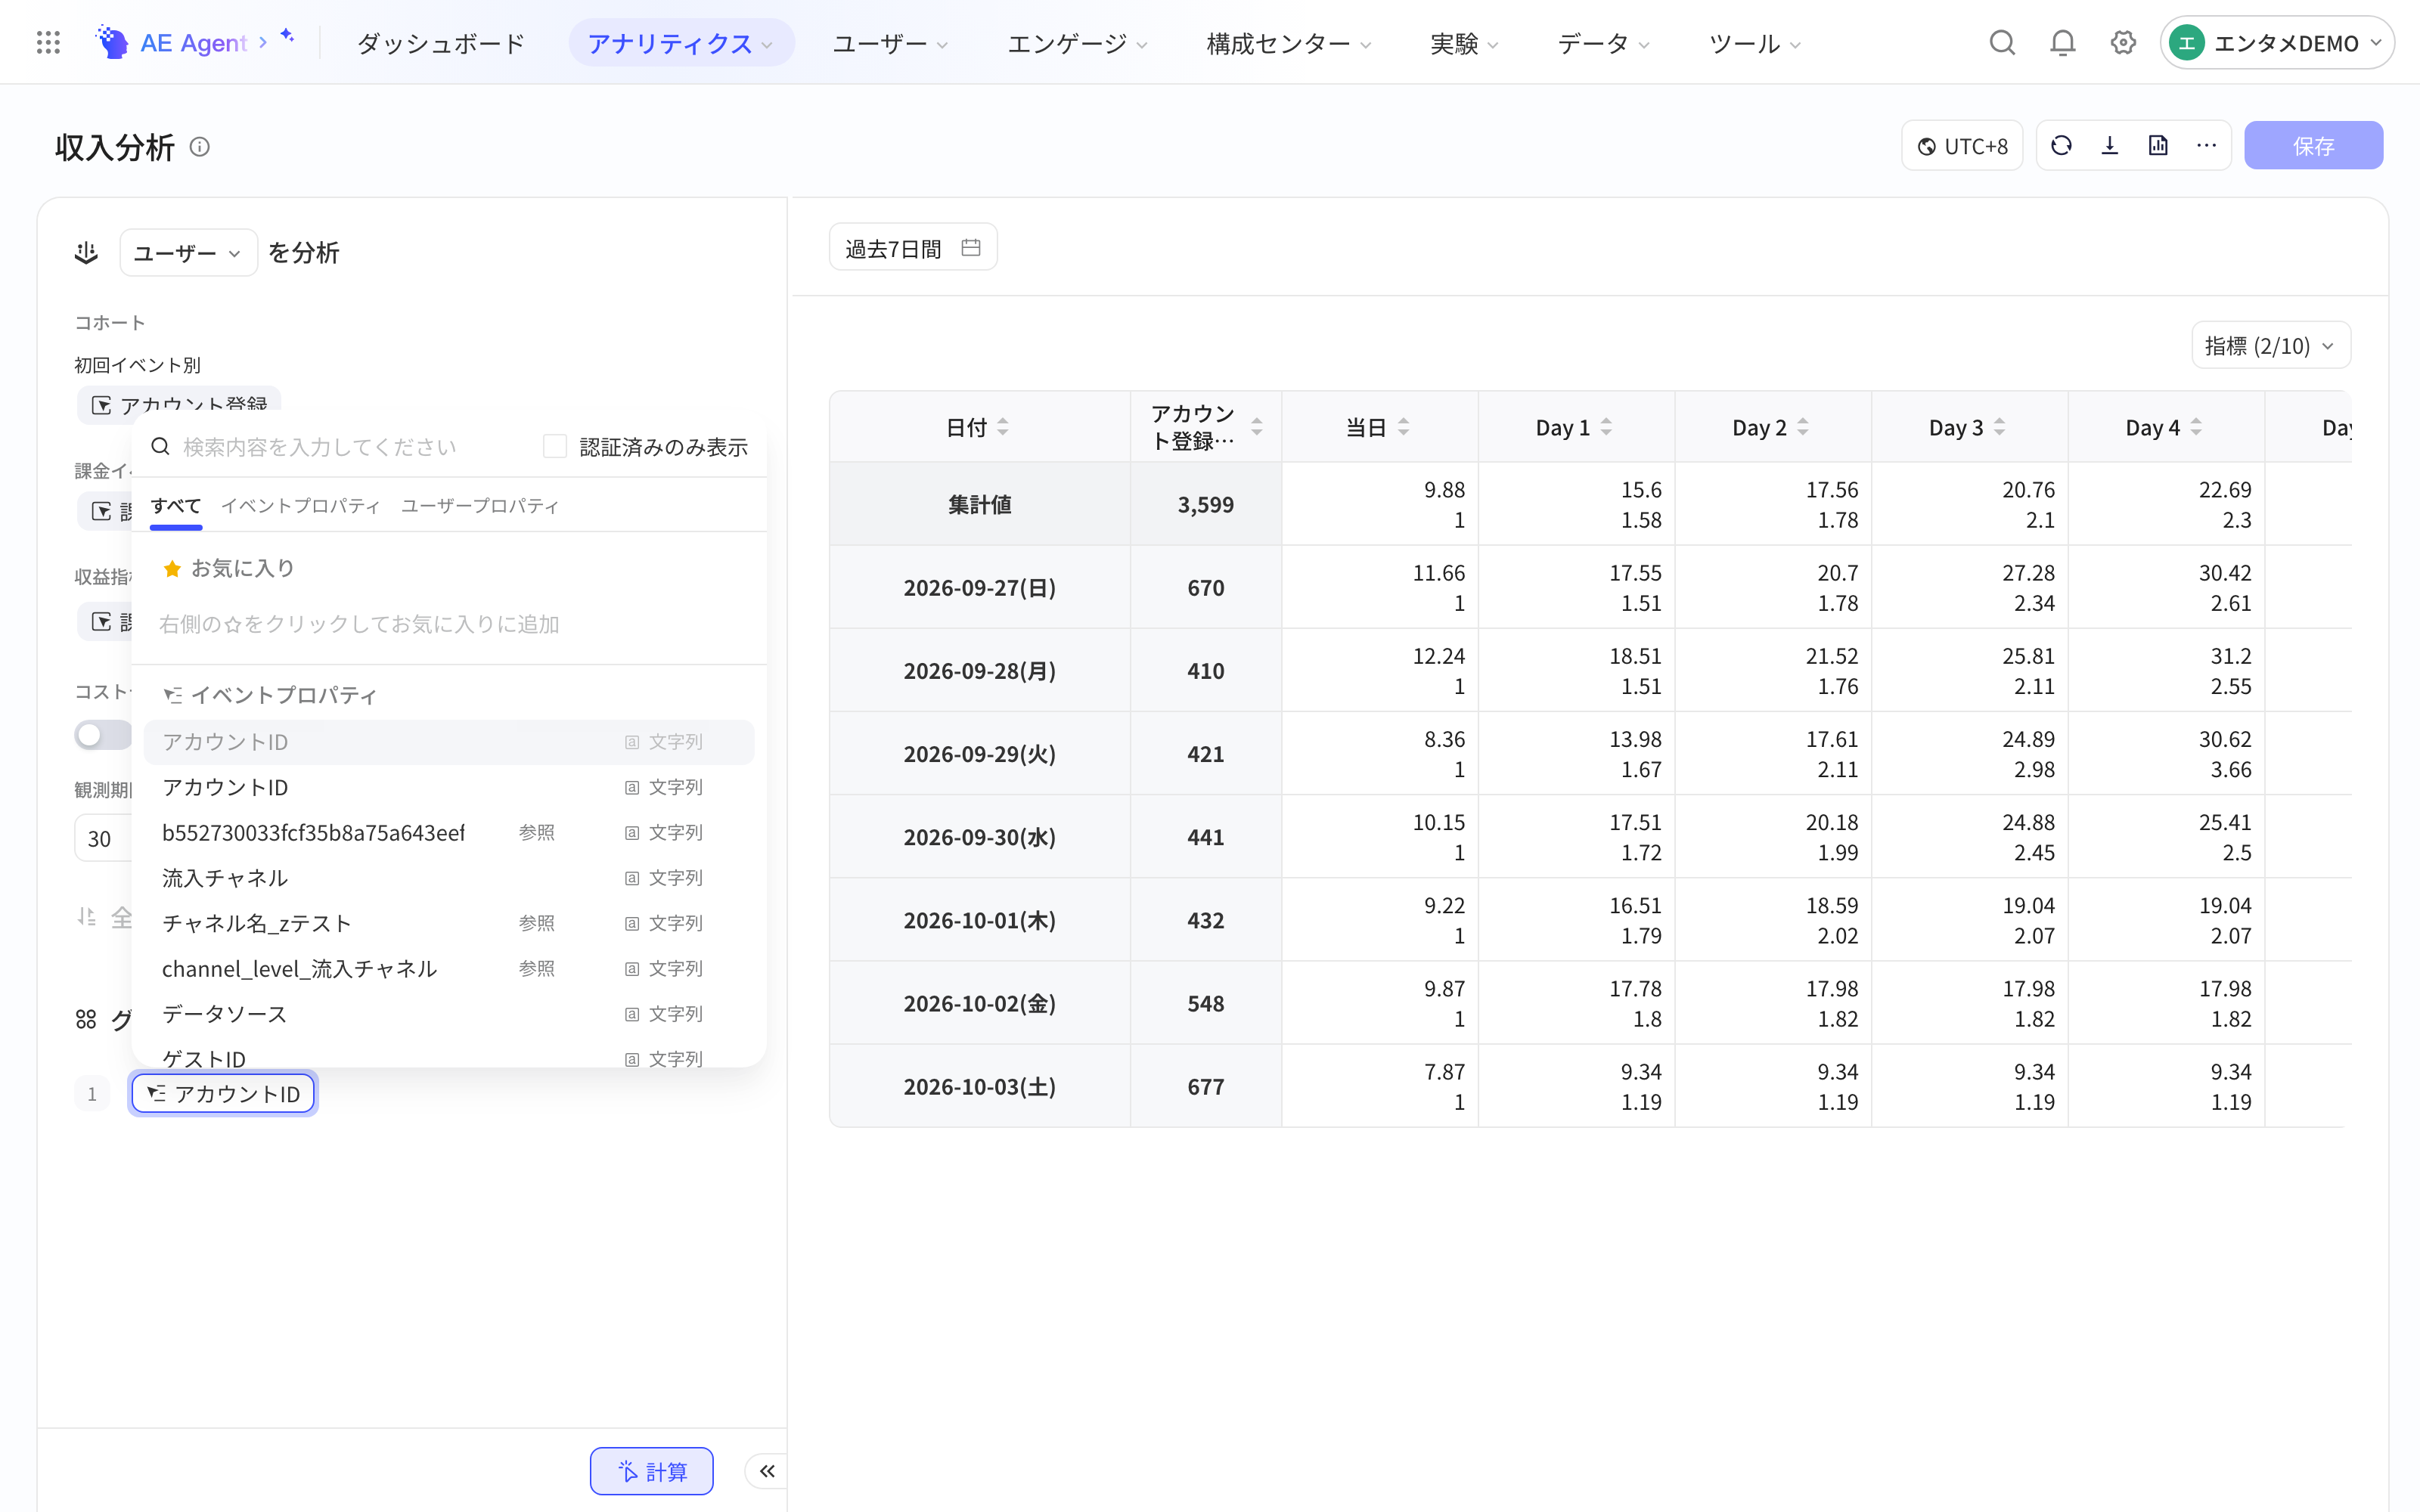This screenshot has width=2420, height=1512.
Task: Click the report chart icon beside download
Action: click(x=2158, y=146)
